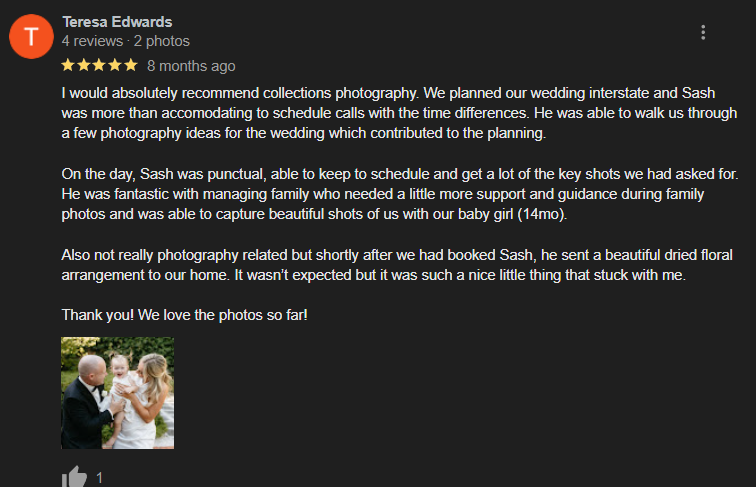Click the "8 months ago" timestamp
756x487 pixels.
(x=191, y=66)
